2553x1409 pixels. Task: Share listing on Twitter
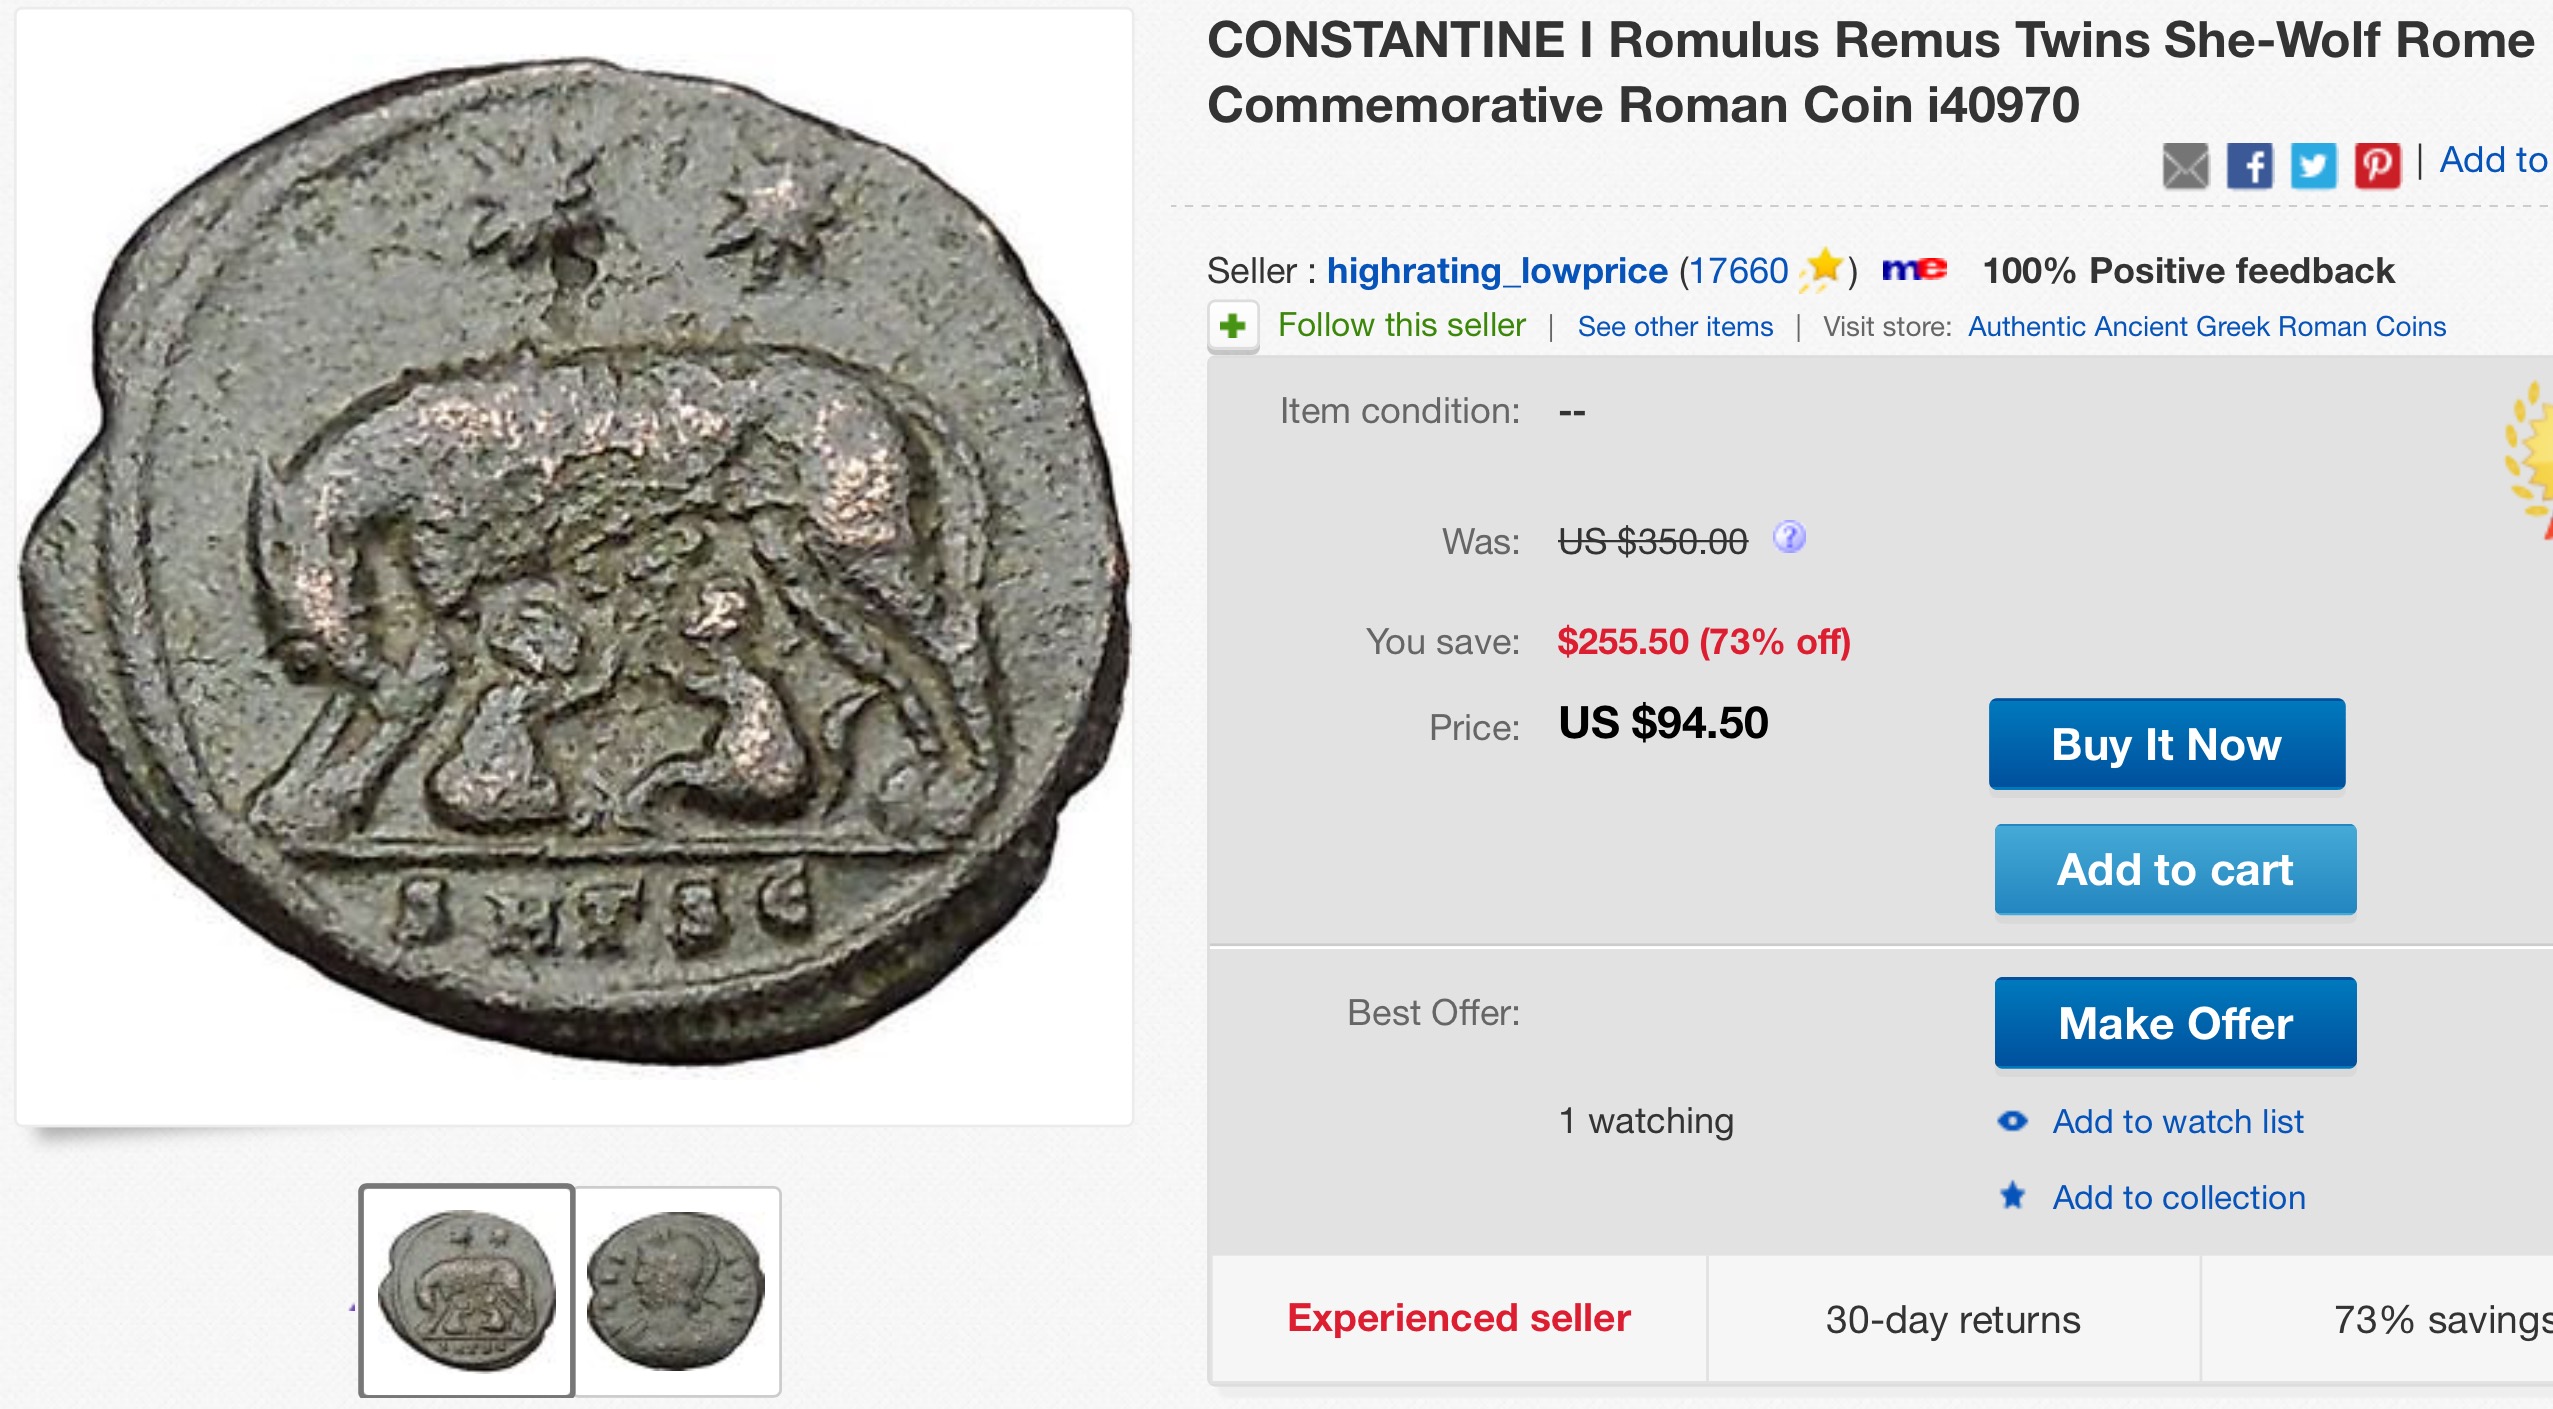click(x=2313, y=166)
